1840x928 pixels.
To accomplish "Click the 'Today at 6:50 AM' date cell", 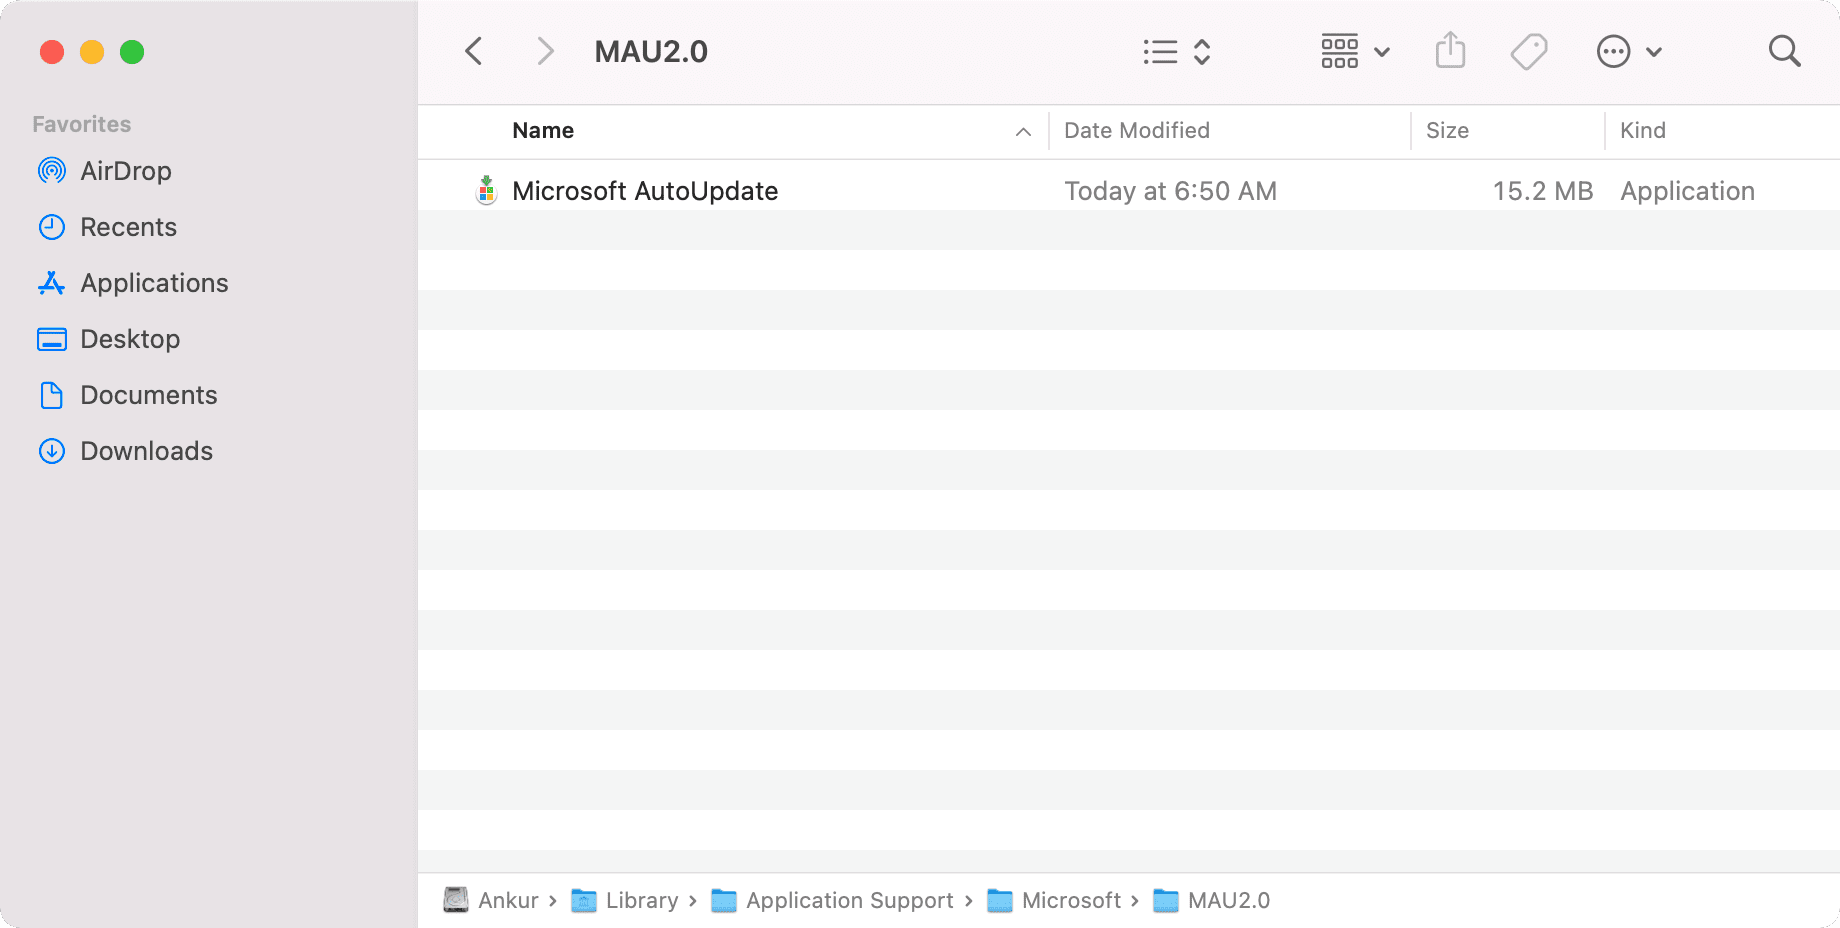I will point(1170,191).
